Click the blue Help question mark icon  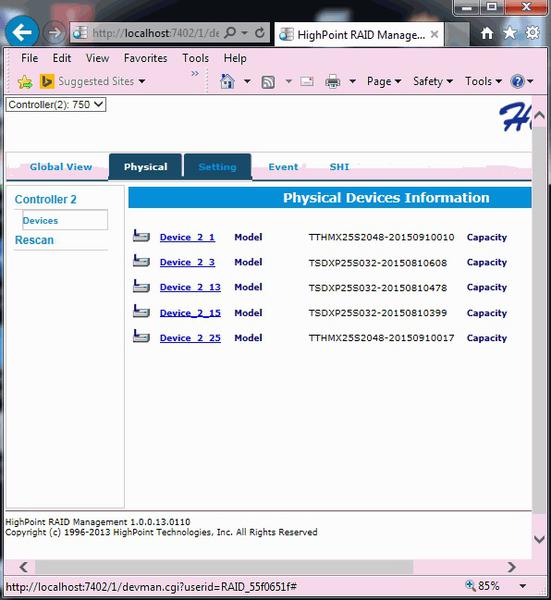[x=517, y=82]
